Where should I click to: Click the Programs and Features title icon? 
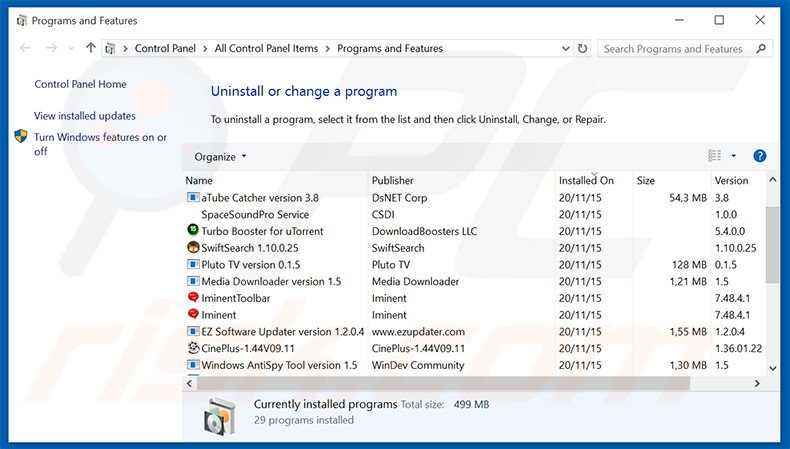[21, 21]
